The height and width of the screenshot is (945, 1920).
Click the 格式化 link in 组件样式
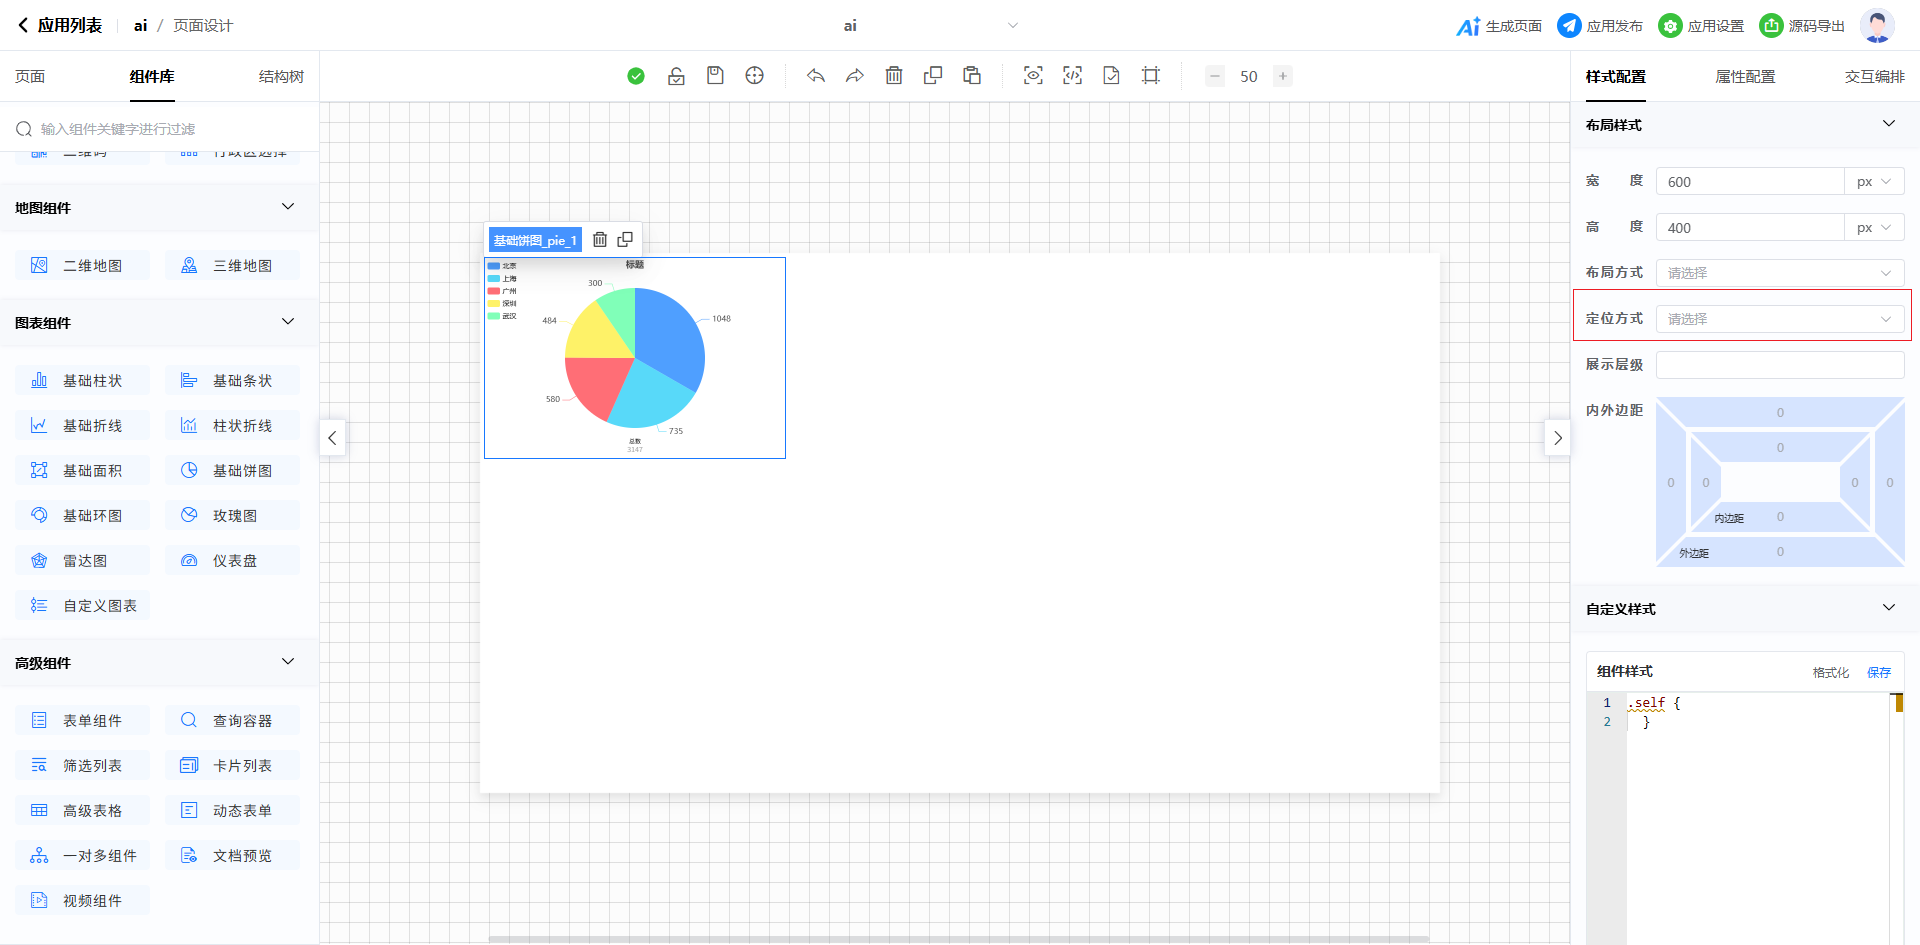1830,673
